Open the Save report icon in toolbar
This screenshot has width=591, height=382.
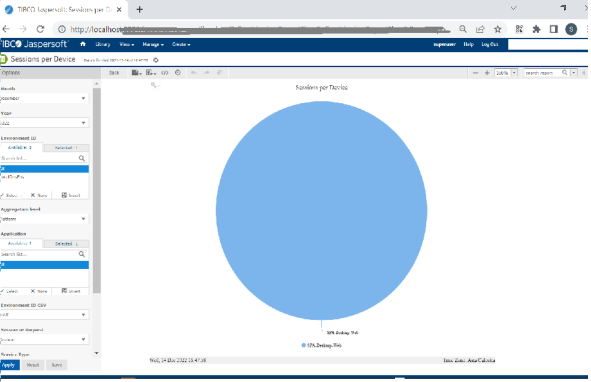(x=136, y=72)
